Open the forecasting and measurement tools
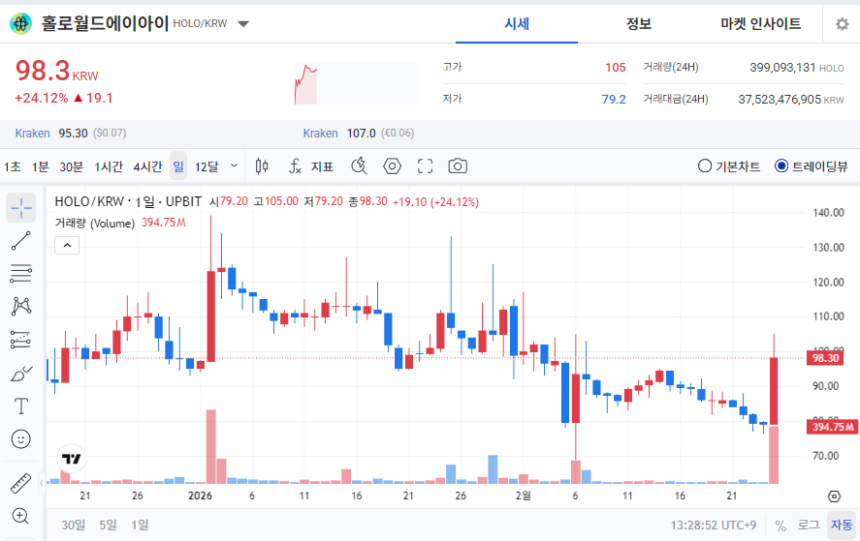The image size is (860, 541). point(21,340)
